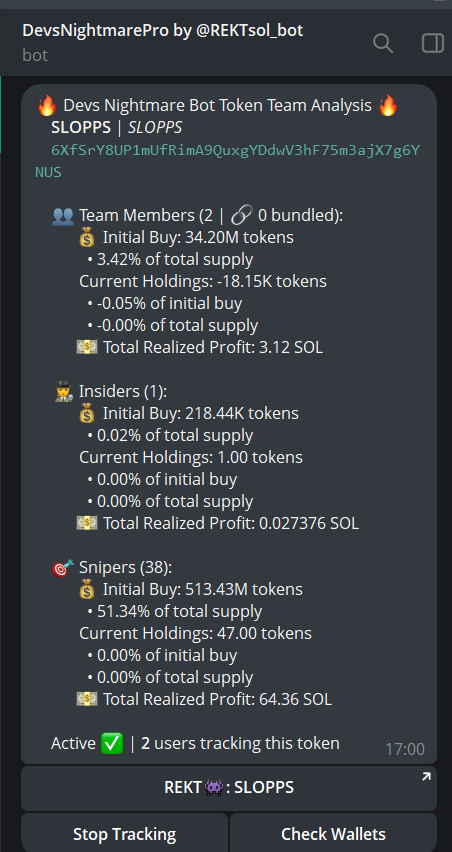The image size is (452, 852).
Task: Click the green Active checkmark emoji
Action: [112, 743]
